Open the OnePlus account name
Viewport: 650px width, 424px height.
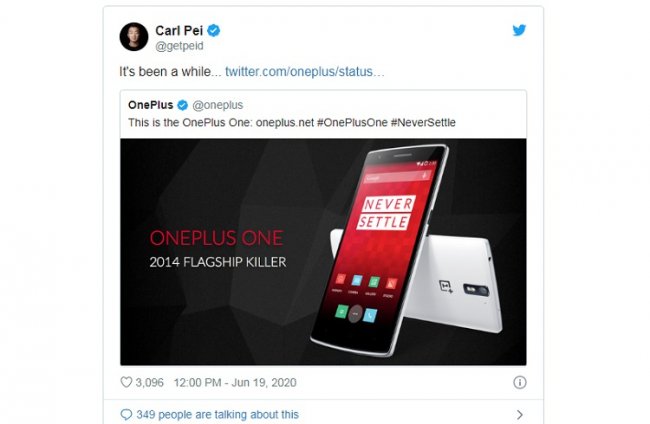[150, 105]
